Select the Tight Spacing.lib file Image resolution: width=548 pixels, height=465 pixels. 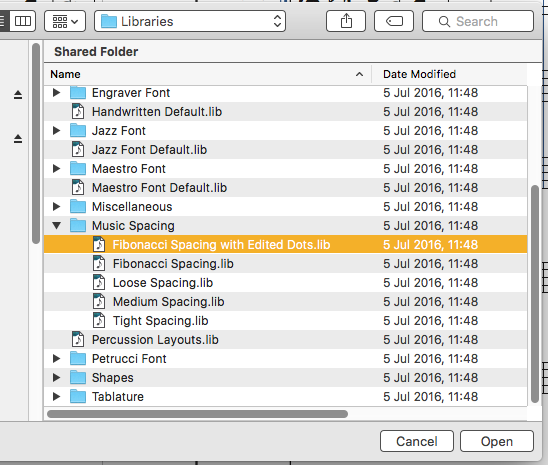pyautogui.click(x=286, y=321)
